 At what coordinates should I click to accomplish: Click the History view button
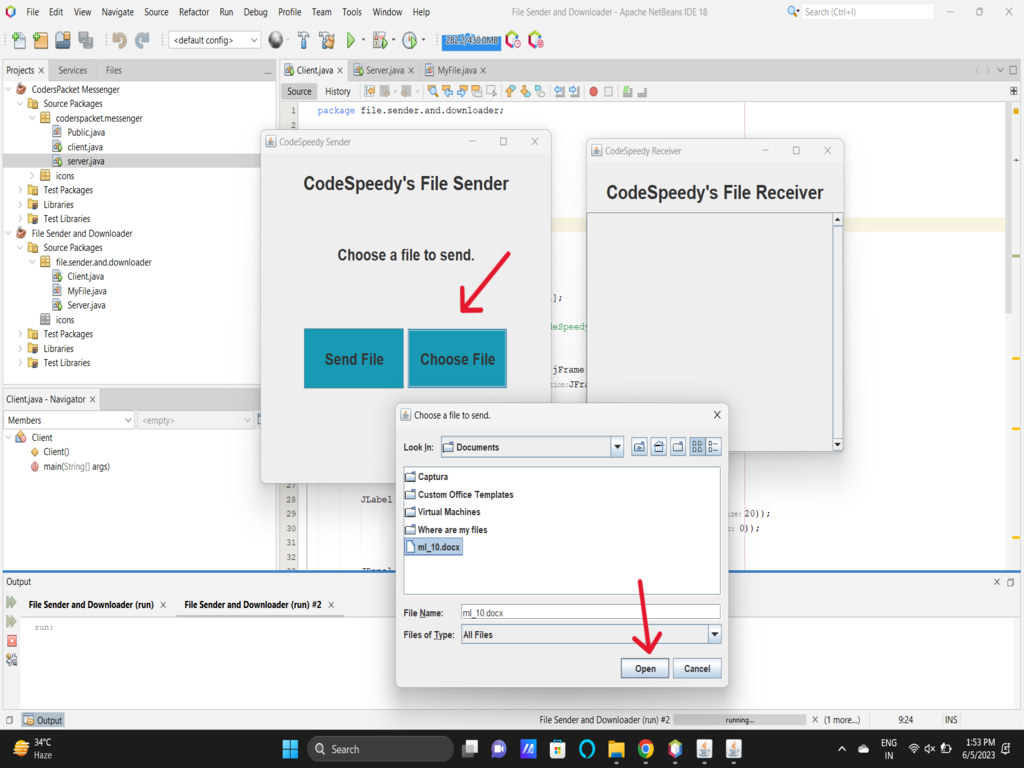pos(338,91)
